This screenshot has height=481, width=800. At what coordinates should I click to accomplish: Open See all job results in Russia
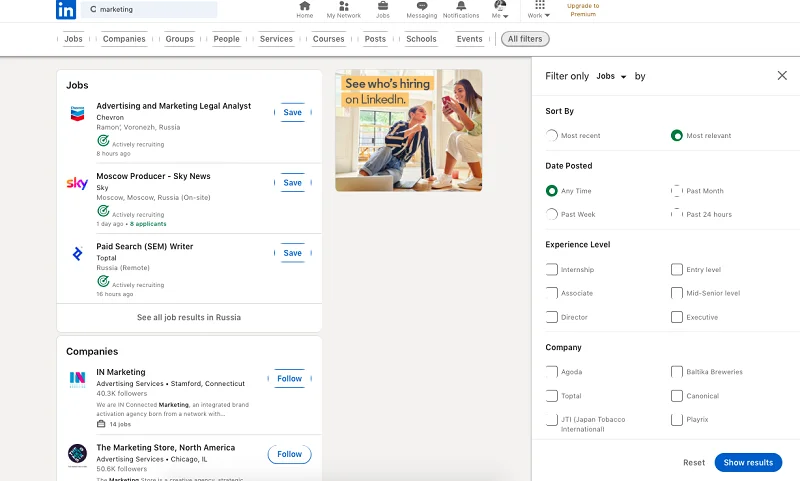[x=189, y=317]
